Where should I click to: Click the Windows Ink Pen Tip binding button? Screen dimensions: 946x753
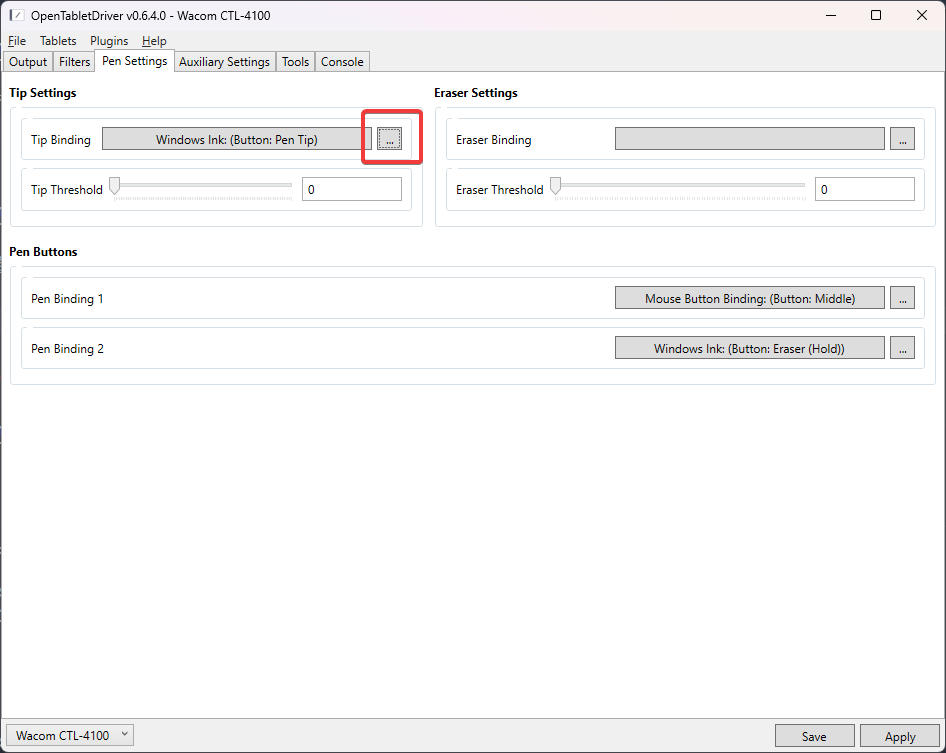(x=236, y=139)
